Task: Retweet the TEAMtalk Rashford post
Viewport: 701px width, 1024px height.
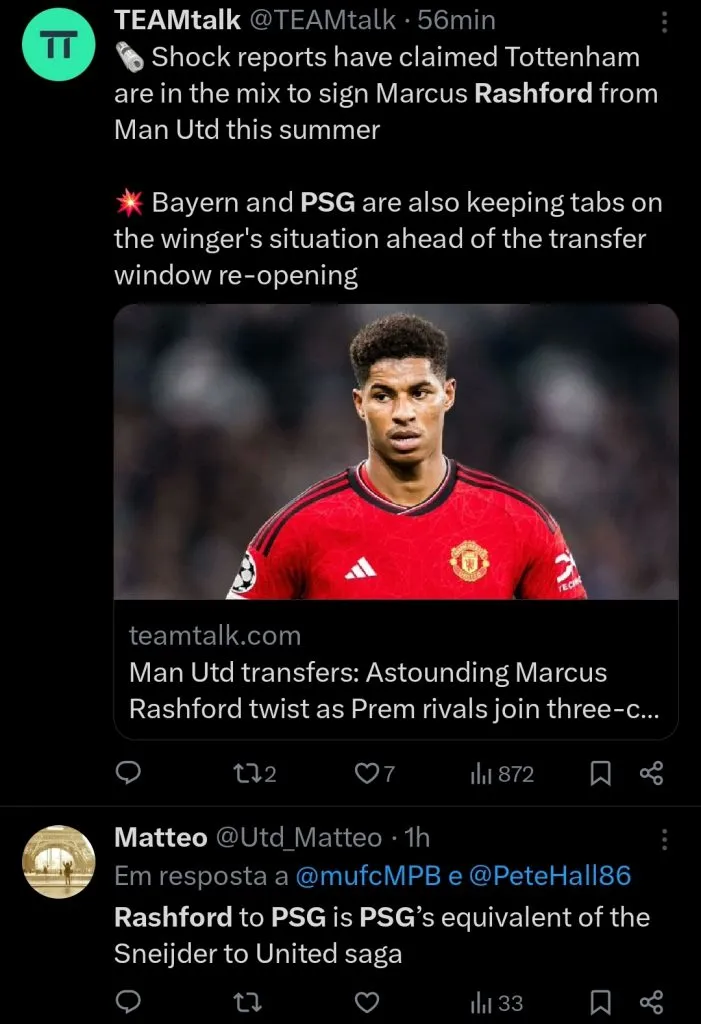Action: point(249,773)
